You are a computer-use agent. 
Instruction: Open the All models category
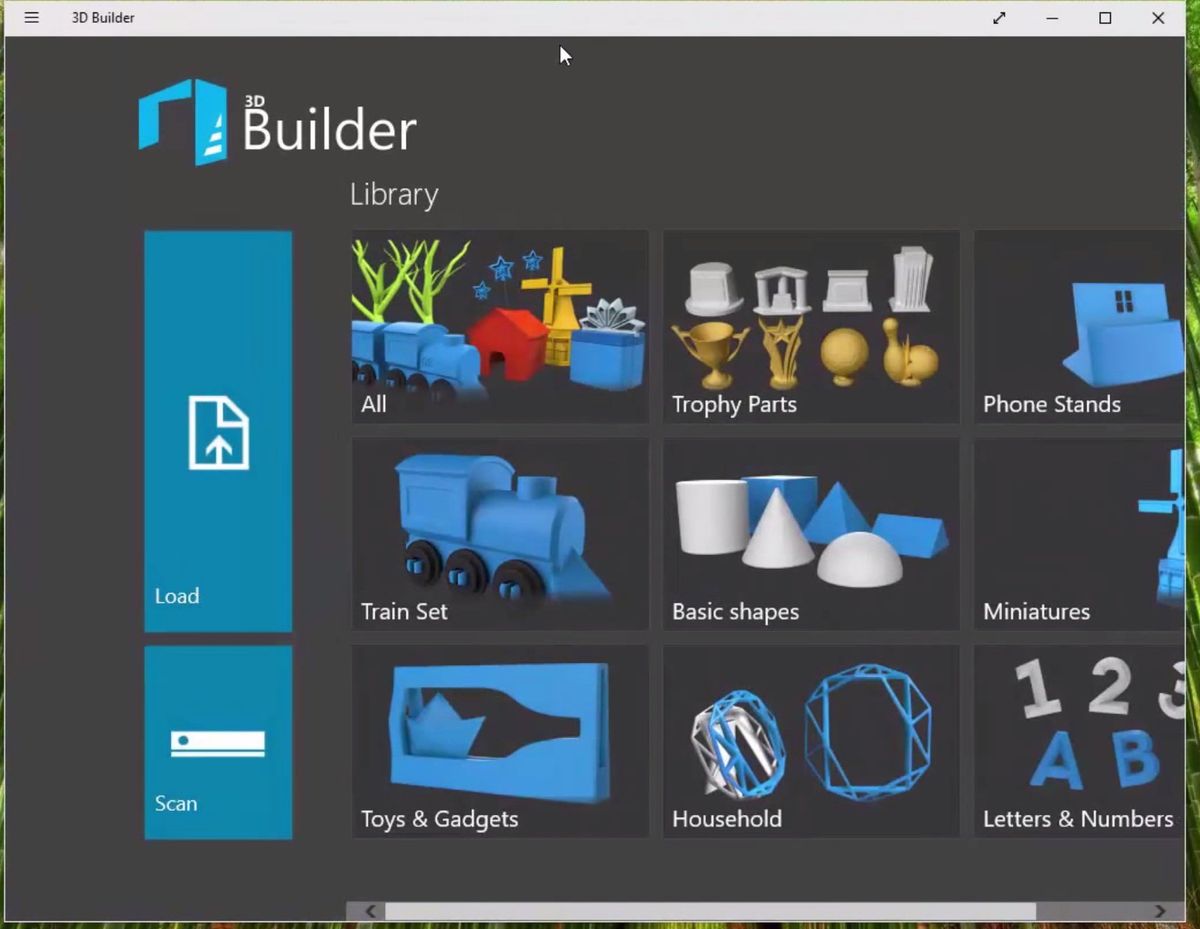click(x=500, y=327)
